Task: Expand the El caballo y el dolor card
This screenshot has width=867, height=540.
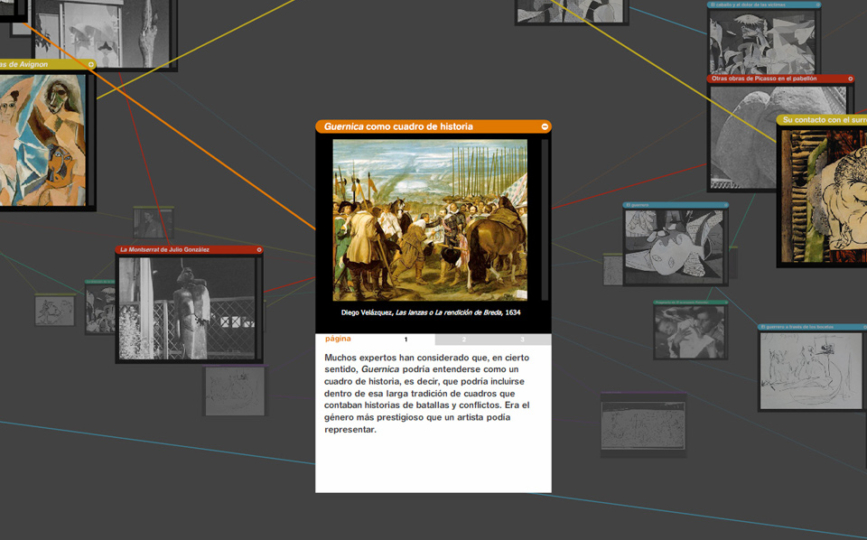Action: point(818,5)
